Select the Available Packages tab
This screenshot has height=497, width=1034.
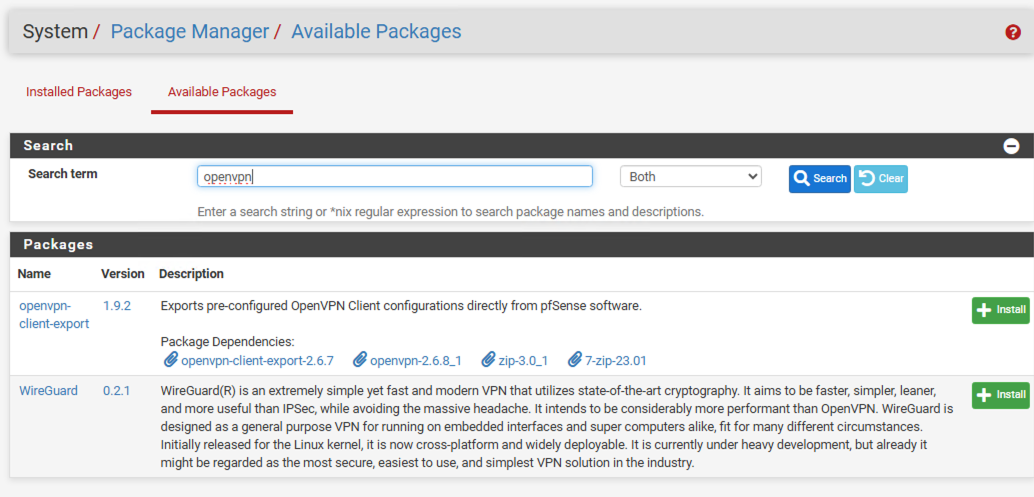[x=222, y=92]
